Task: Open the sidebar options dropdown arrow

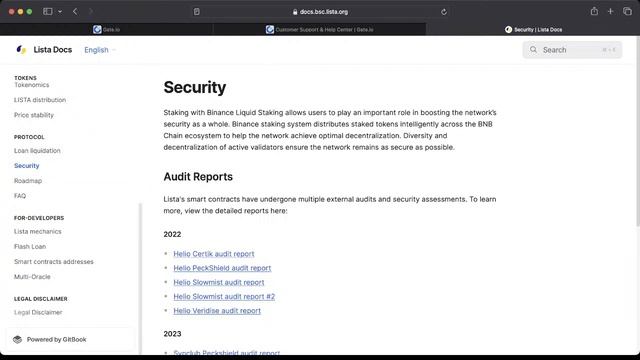Action: pos(60,12)
